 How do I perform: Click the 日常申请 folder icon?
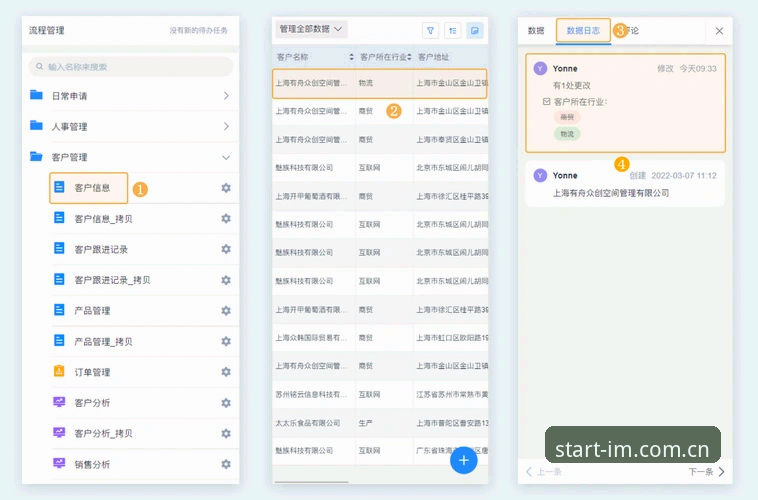pos(36,95)
